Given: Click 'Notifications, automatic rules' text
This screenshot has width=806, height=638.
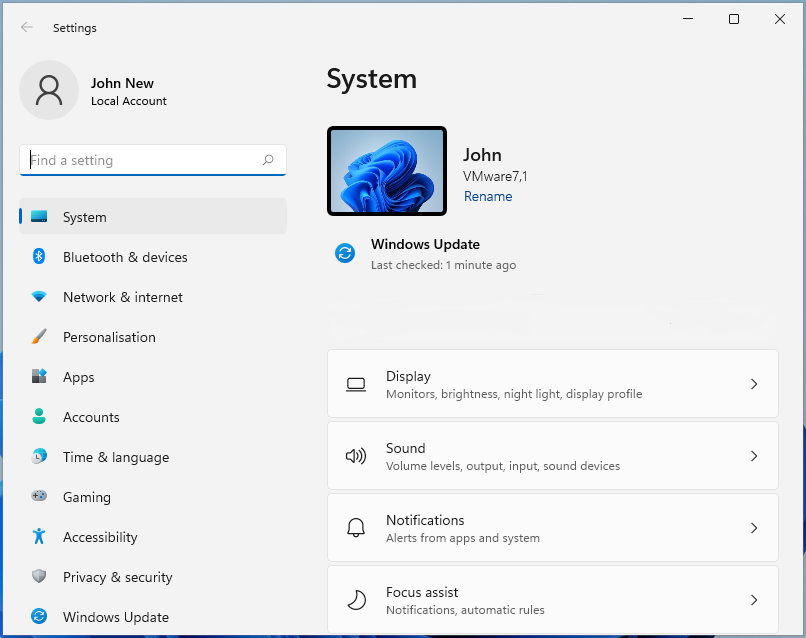Looking at the screenshot, I should tap(465, 610).
